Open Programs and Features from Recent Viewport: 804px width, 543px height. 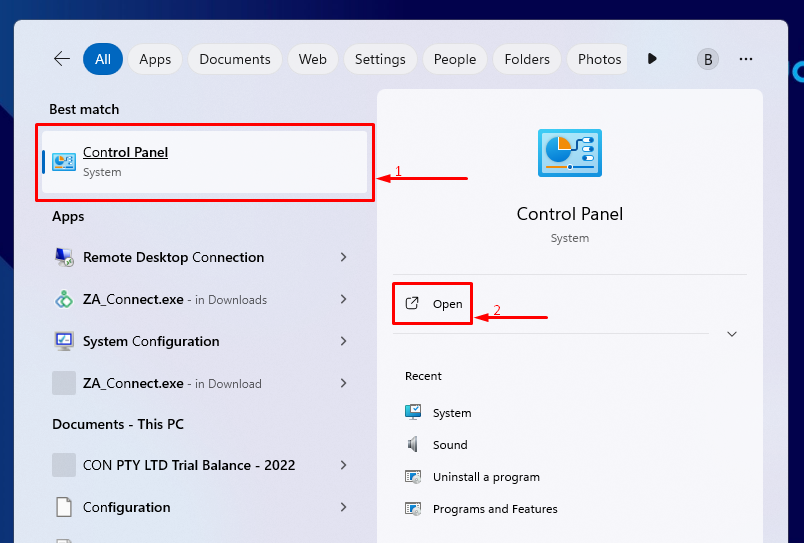(495, 509)
